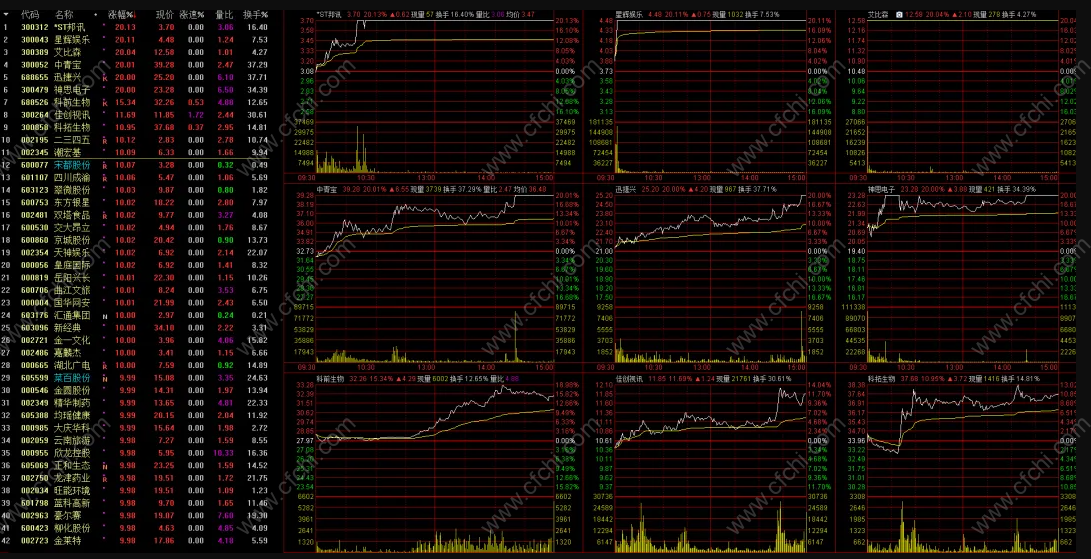This screenshot has height=559, width=1091.
Task: Click the K marker in 科前生物 row
Action: point(104,102)
